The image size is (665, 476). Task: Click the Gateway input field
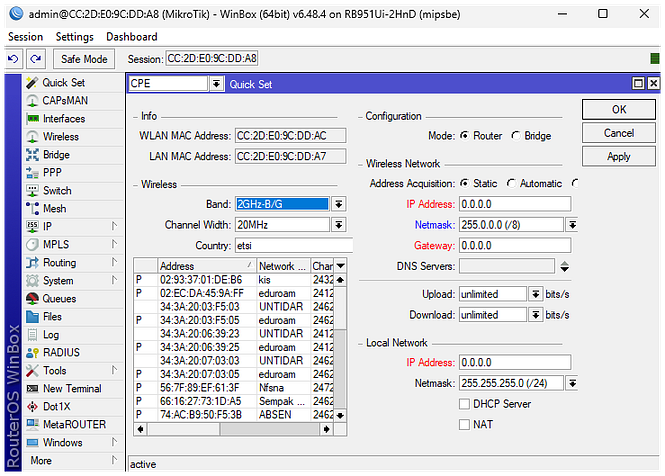(x=515, y=246)
